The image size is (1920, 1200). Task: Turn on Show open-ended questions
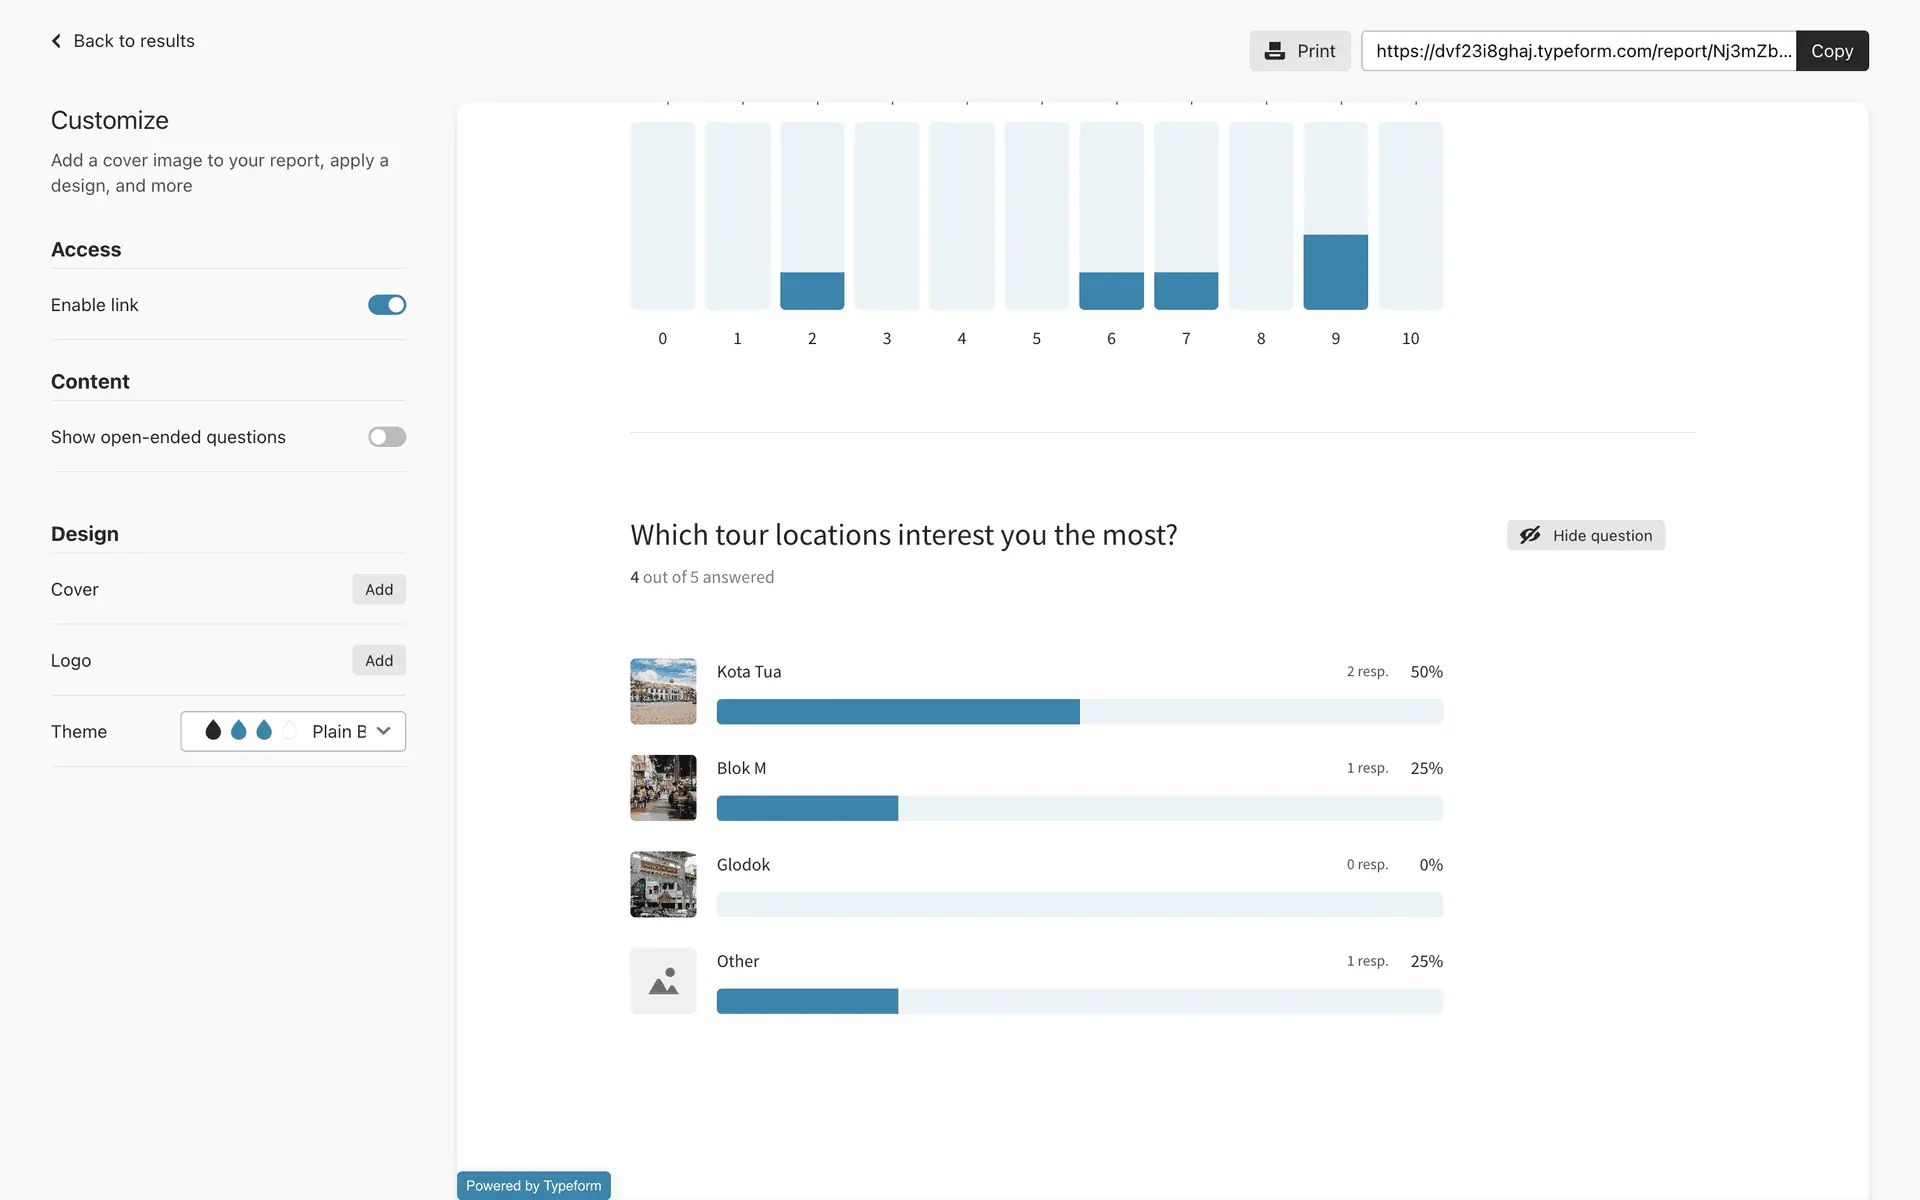pyautogui.click(x=387, y=437)
